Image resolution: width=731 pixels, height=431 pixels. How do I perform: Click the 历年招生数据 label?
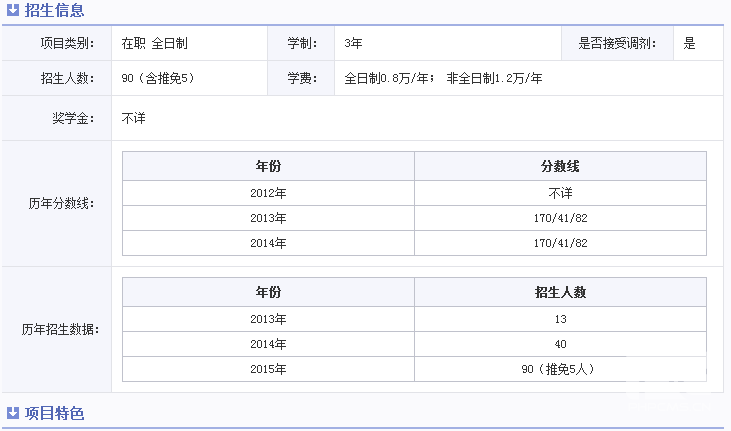(x=60, y=329)
